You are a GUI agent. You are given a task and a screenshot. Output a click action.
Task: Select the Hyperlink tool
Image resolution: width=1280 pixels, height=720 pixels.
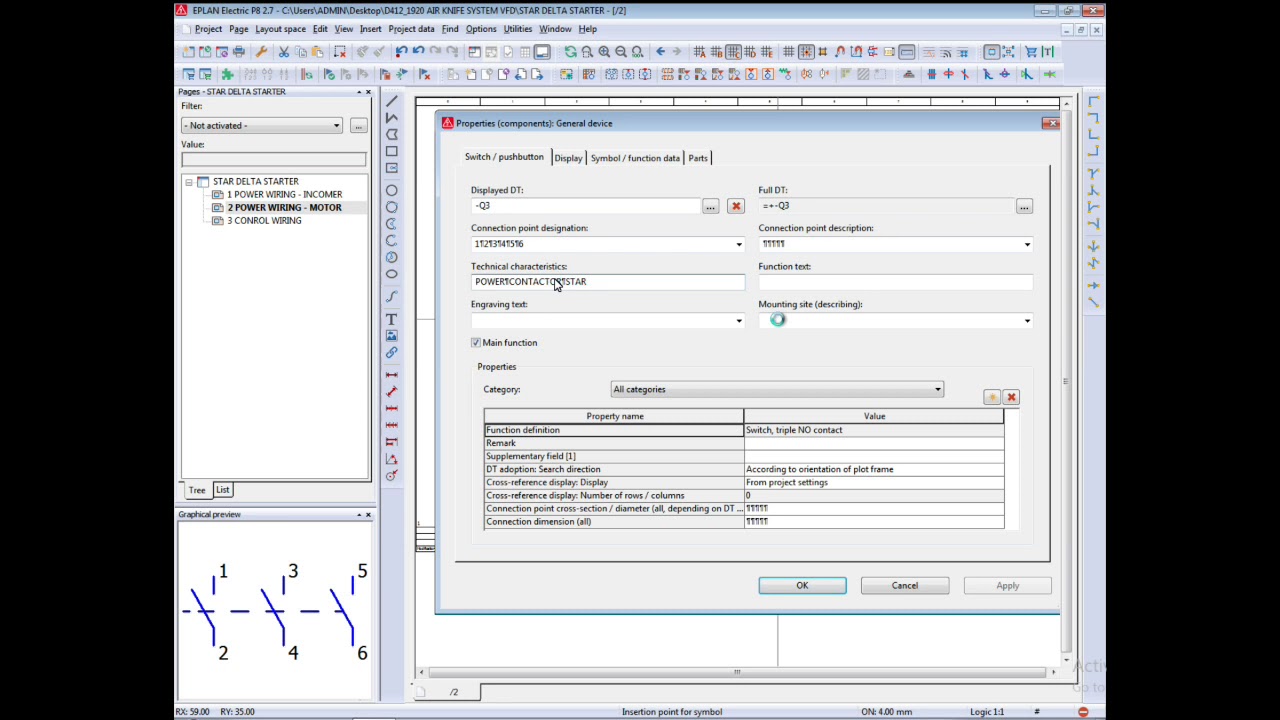(x=391, y=353)
